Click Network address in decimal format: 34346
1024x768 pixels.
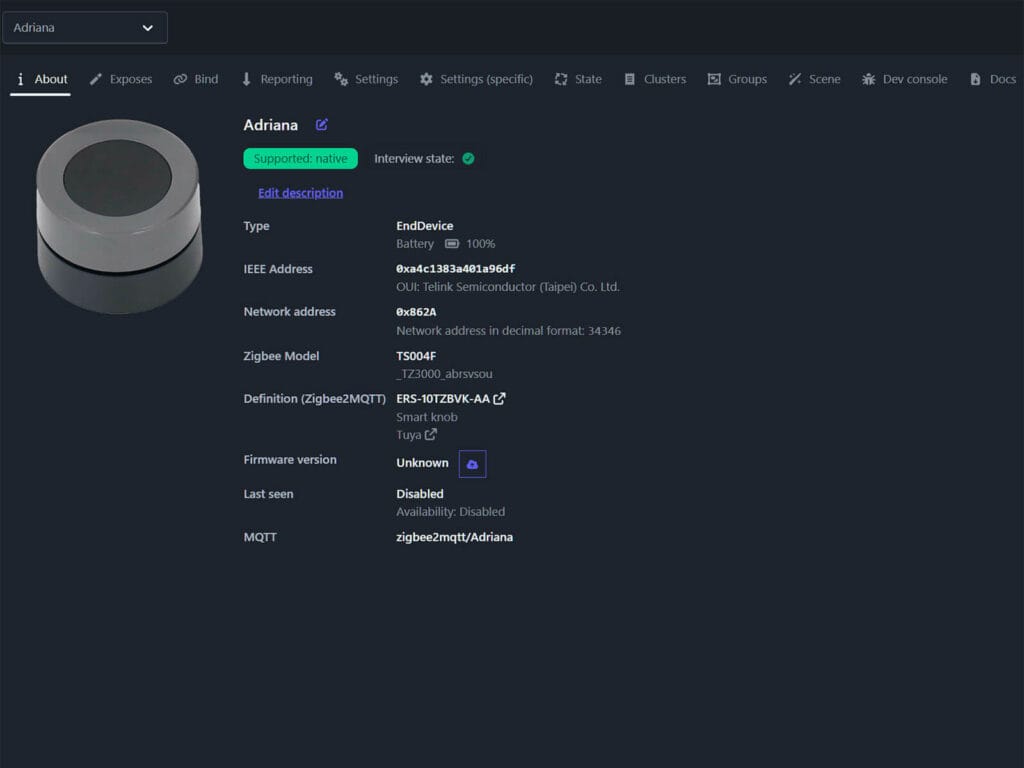pos(509,331)
